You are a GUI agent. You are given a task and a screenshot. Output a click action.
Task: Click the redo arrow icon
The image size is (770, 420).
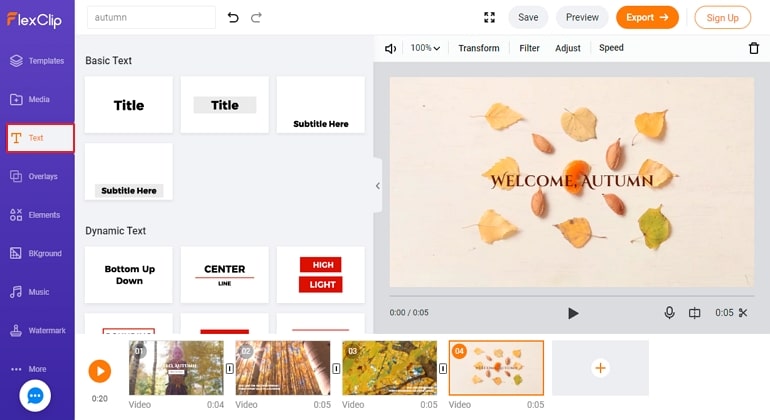[256, 18]
